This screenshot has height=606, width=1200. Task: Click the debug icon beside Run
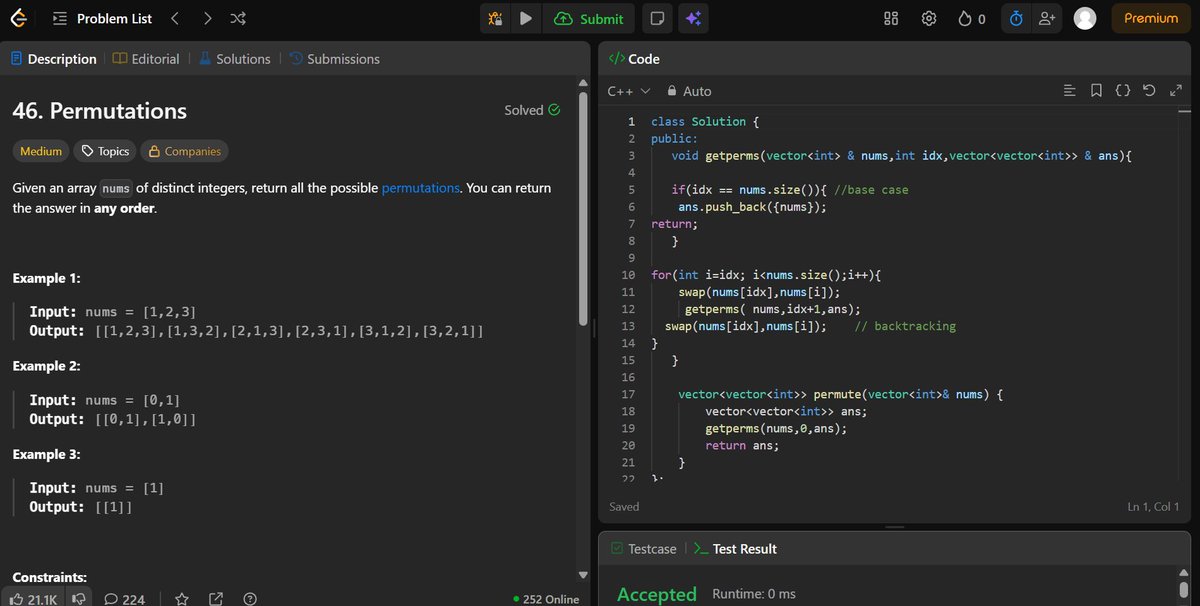point(495,18)
